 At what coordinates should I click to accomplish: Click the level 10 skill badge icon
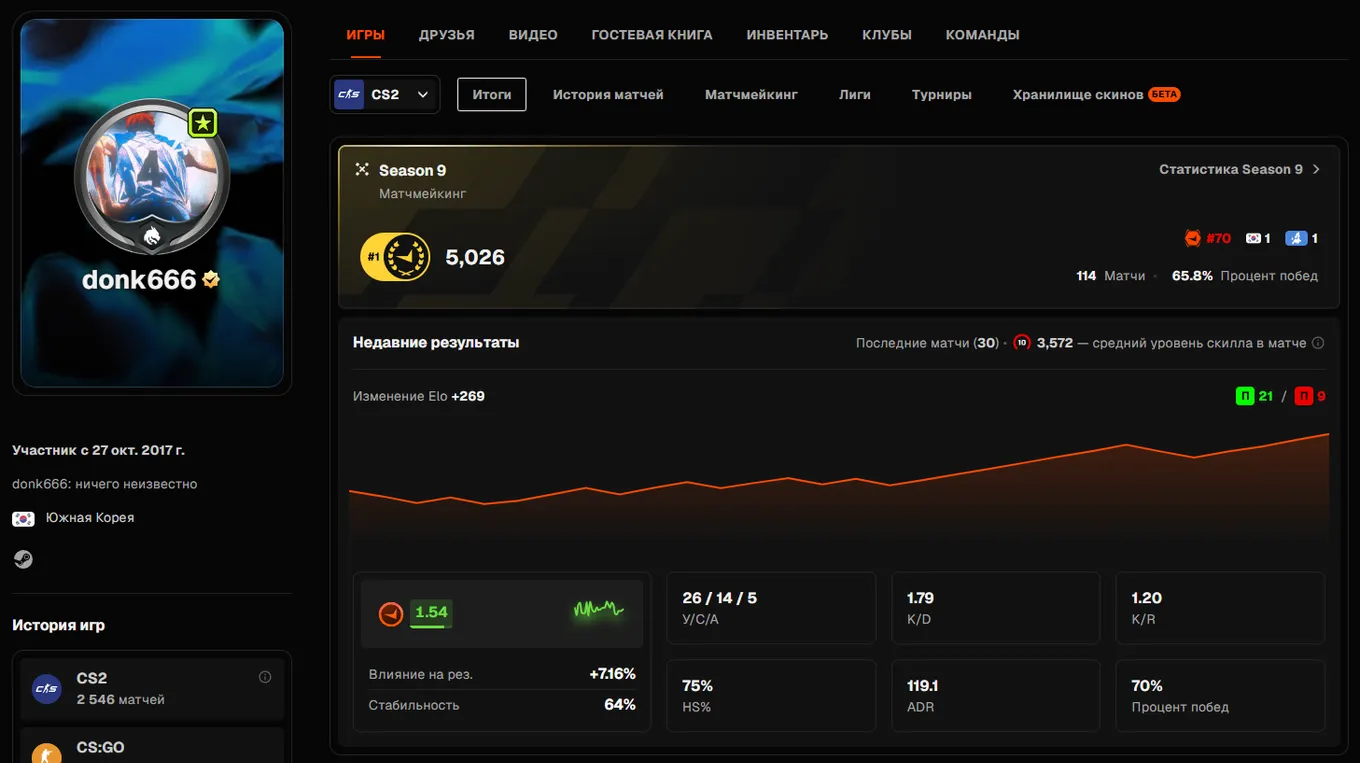point(1021,342)
